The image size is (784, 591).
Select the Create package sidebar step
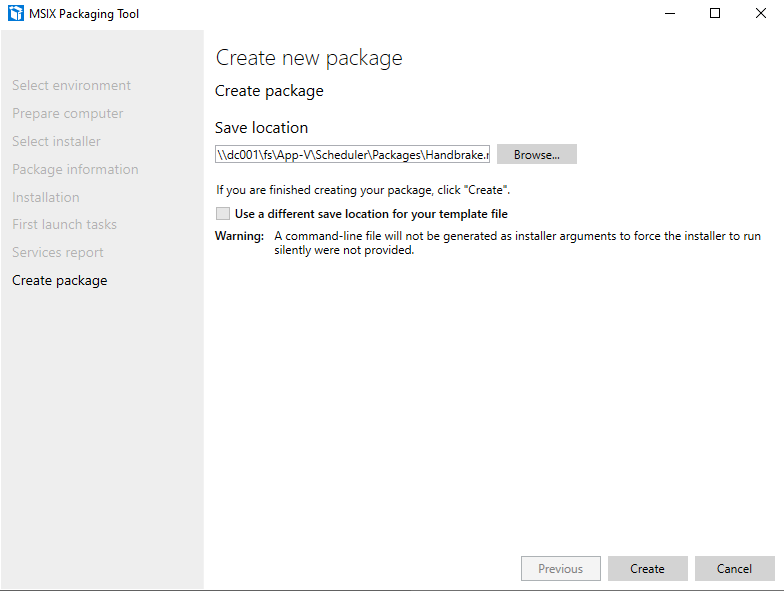pyautogui.click(x=60, y=281)
